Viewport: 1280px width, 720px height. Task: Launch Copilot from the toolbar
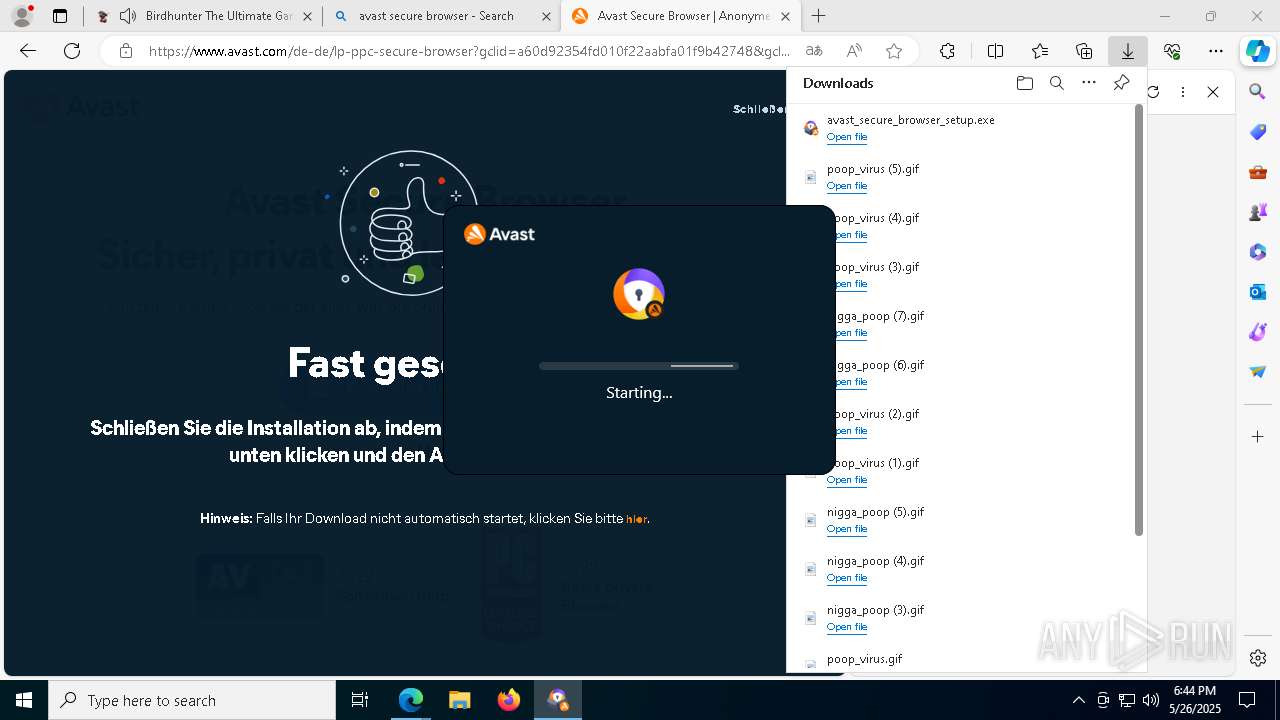(x=1258, y=51)
